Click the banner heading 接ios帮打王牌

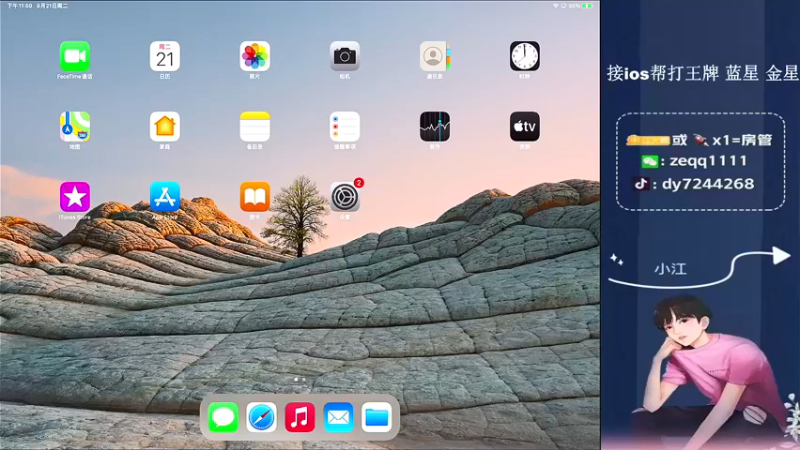pos(663,73)
